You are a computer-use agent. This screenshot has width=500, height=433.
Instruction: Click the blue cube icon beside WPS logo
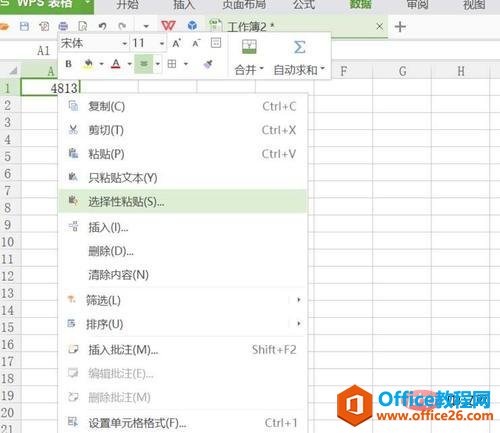point(192,25)
